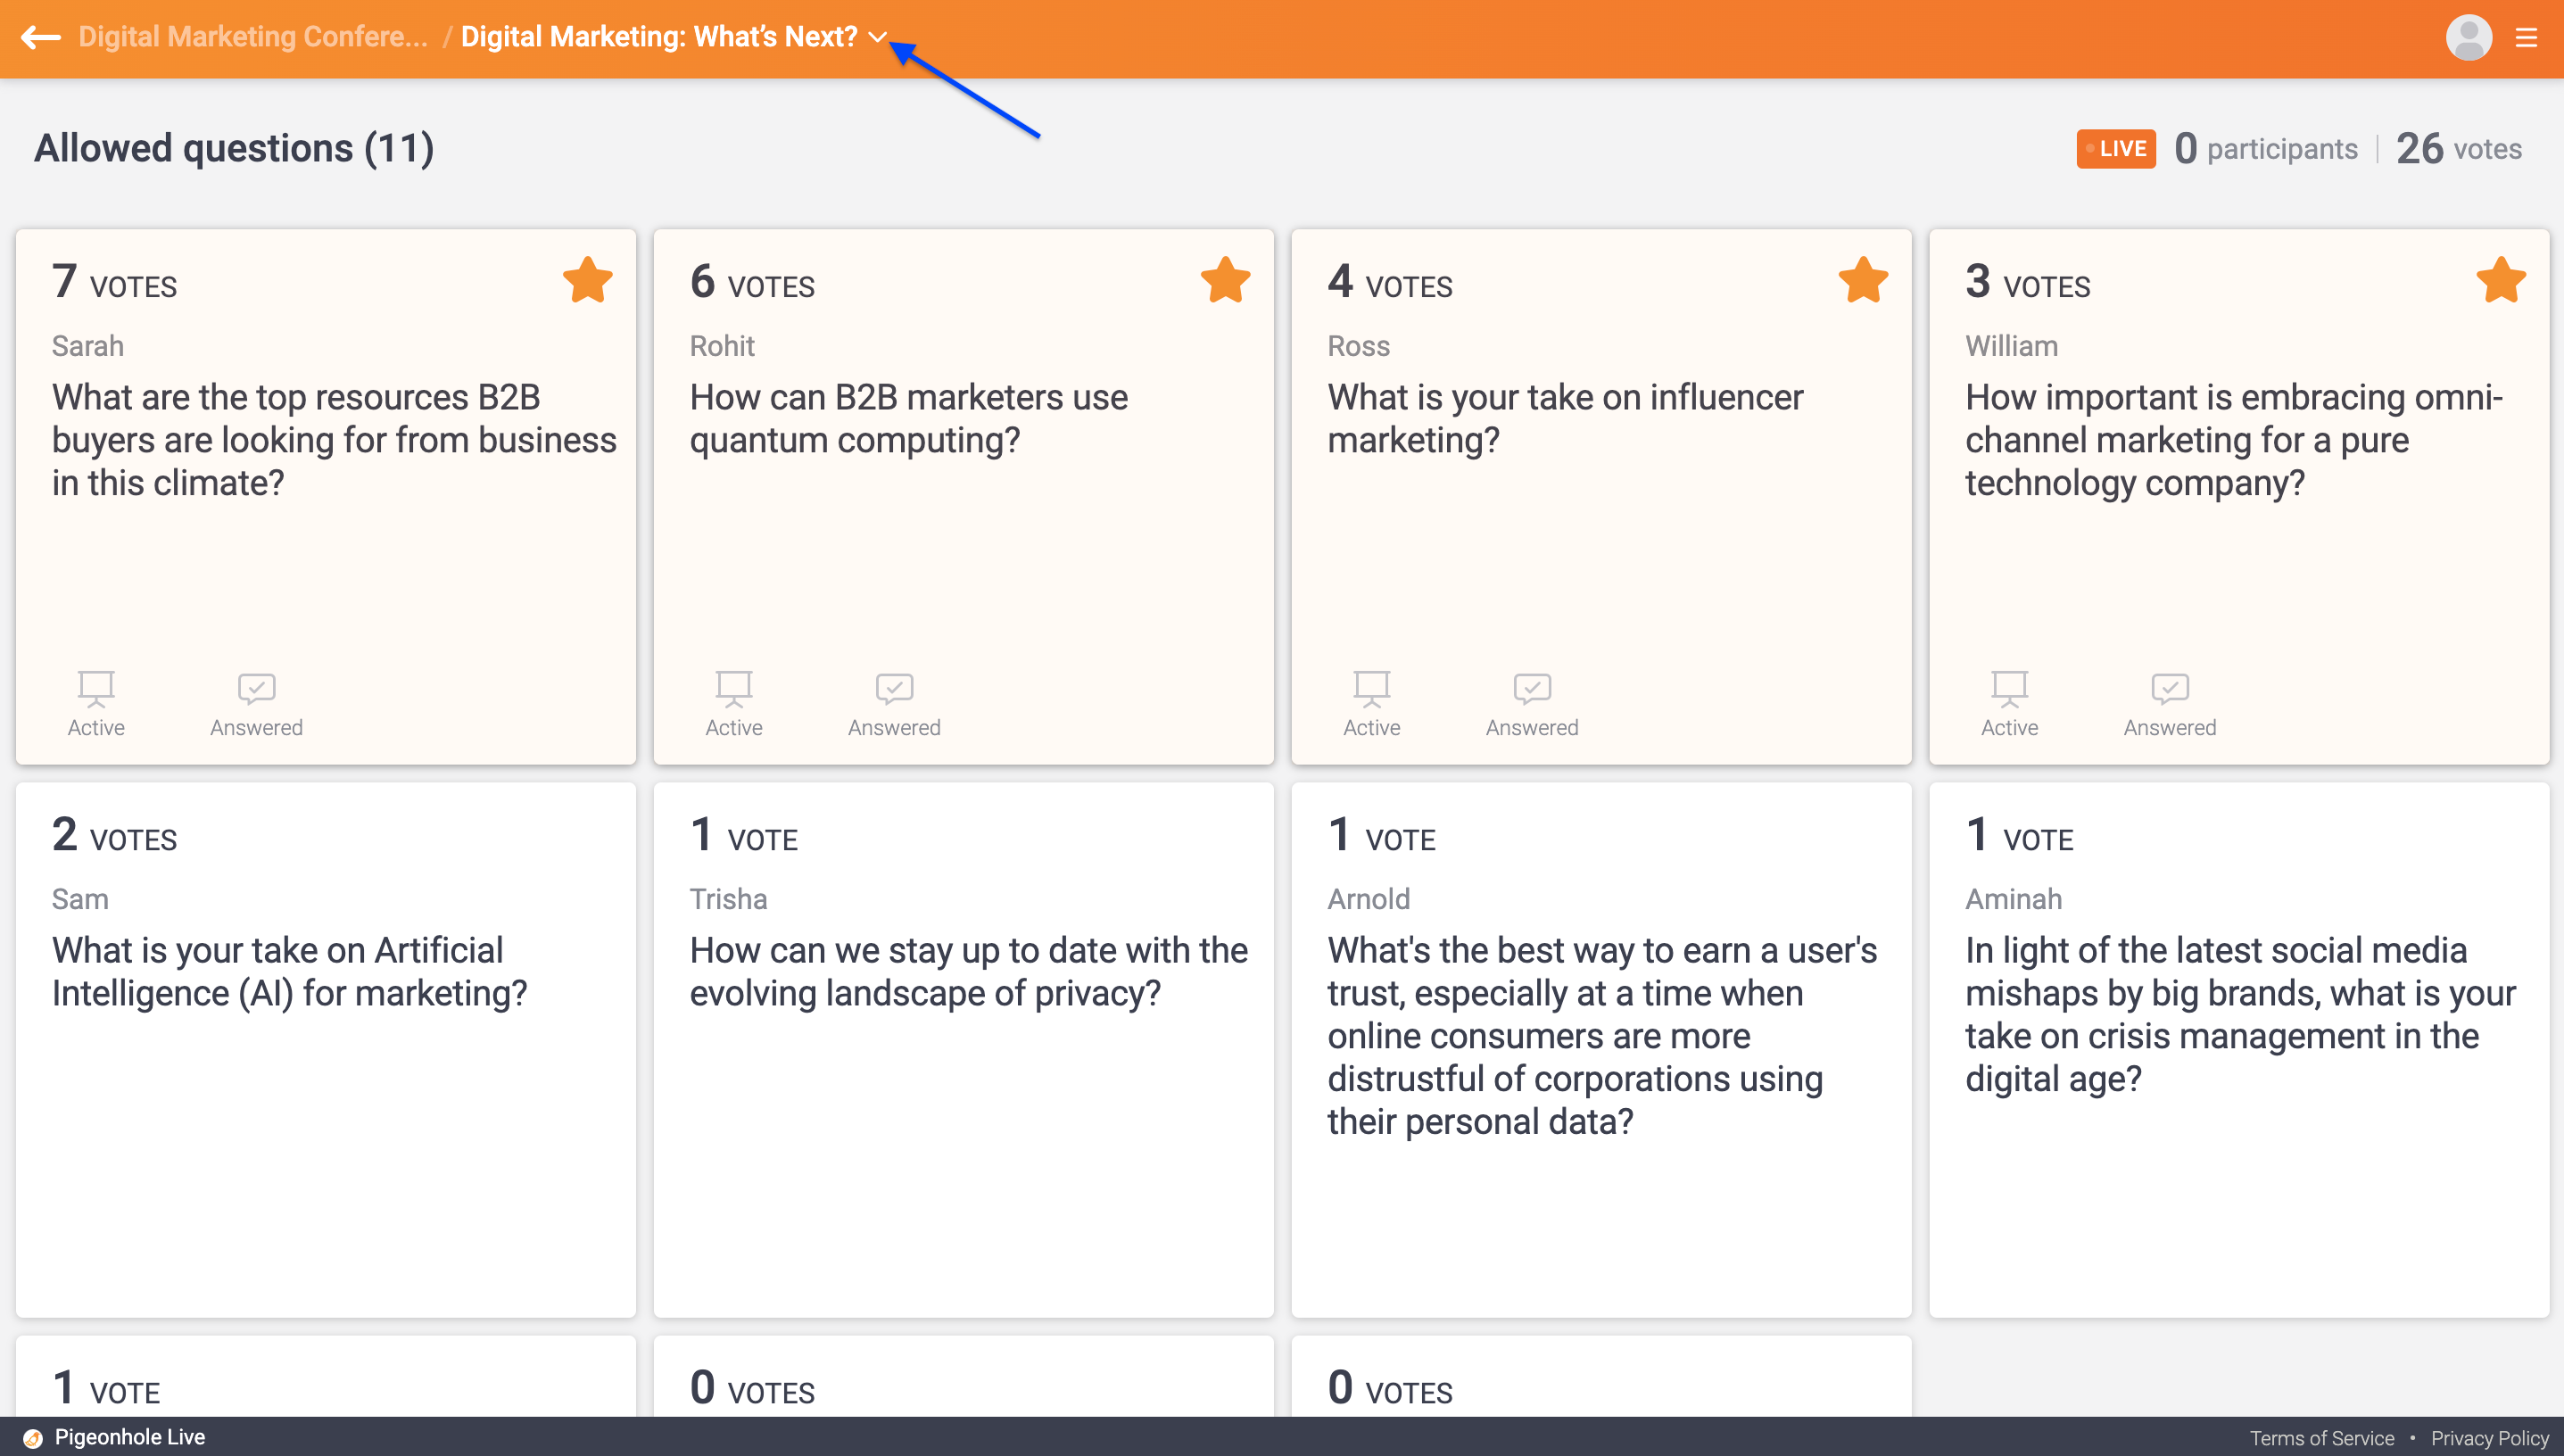Click the 4 VOTES count on Ross's card
The image size is (2564, 1456).
click(1390, 281)
